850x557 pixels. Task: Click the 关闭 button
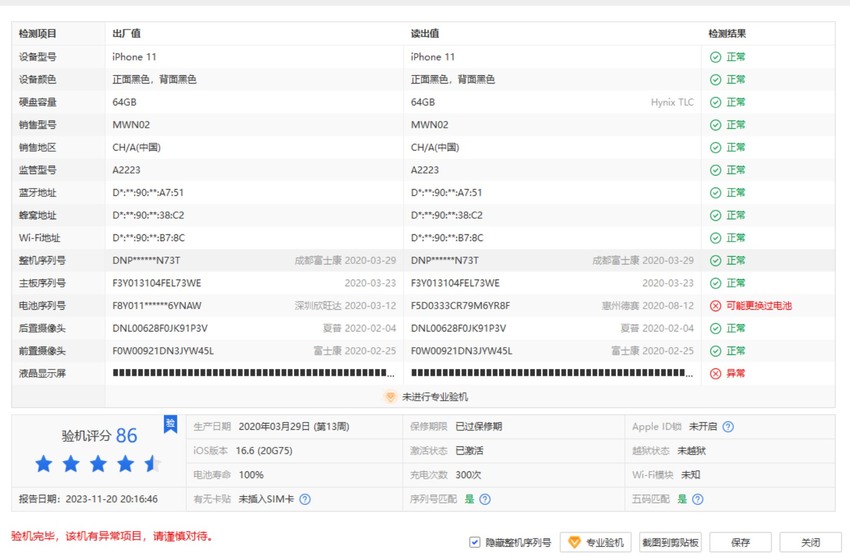pos(810,542)
